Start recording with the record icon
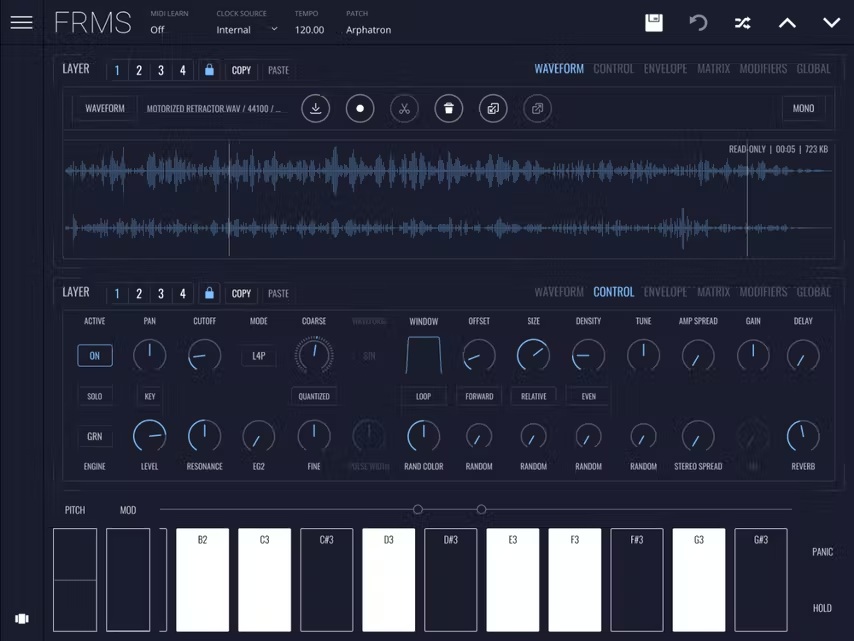The width and height of the screenshot is (854, 641). [359, 108]
